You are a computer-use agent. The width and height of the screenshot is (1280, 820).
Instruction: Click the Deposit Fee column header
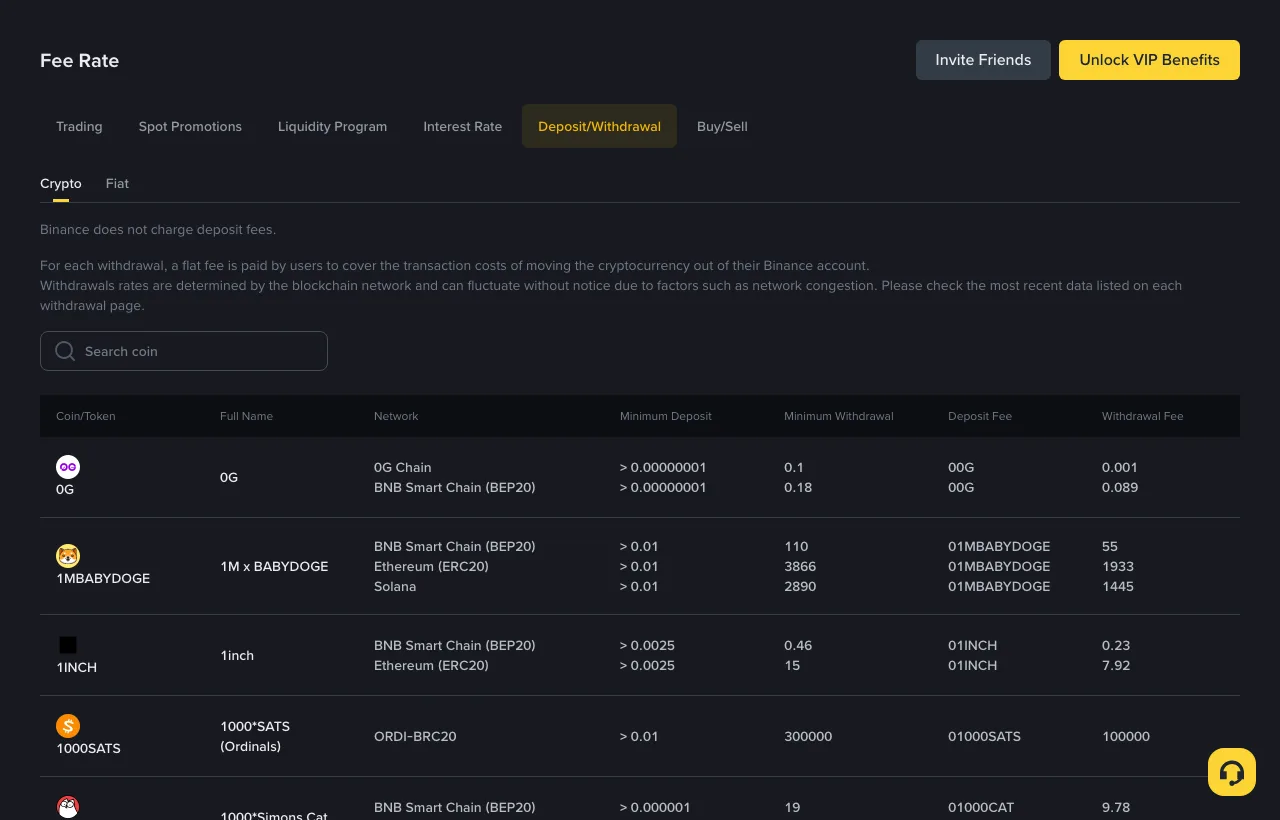coord(980,416)
